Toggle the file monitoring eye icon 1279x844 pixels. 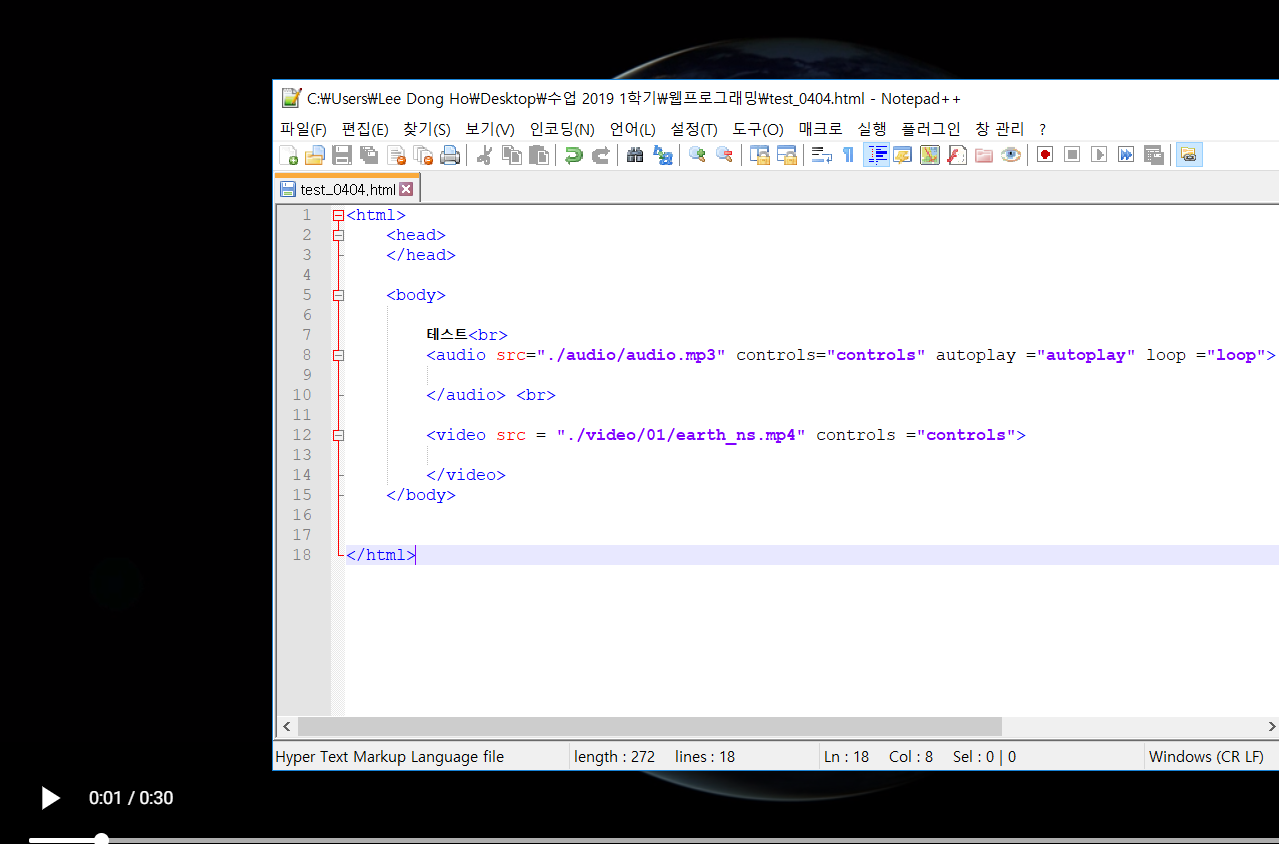click(1011, 155)
